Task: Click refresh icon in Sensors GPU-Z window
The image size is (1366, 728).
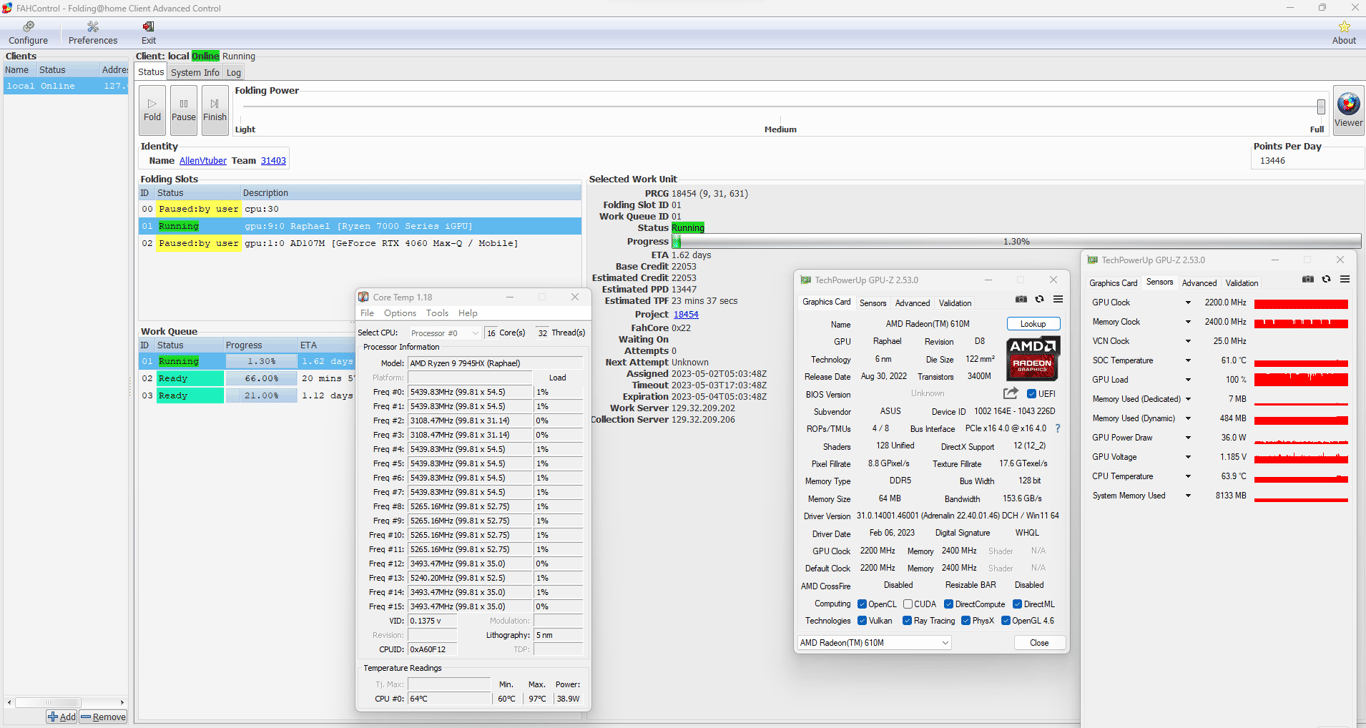Action: tap(1326, 279)
